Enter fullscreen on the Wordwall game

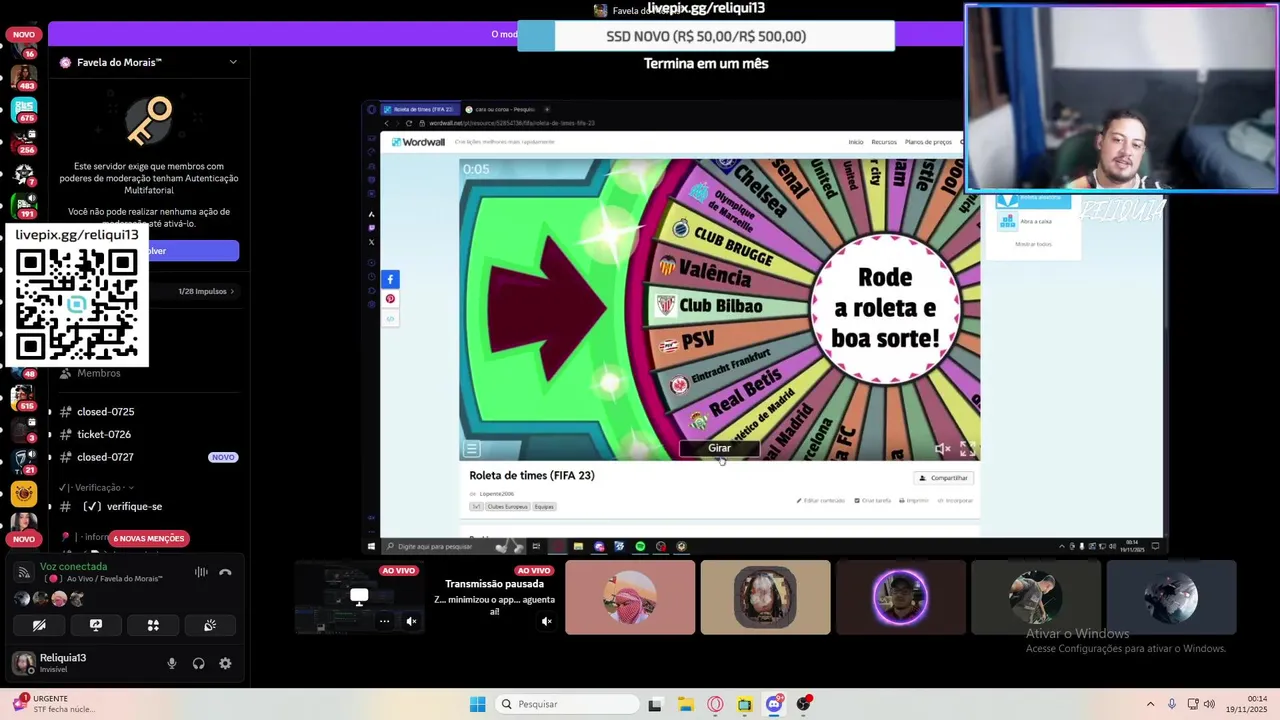[x=967, y=449]
